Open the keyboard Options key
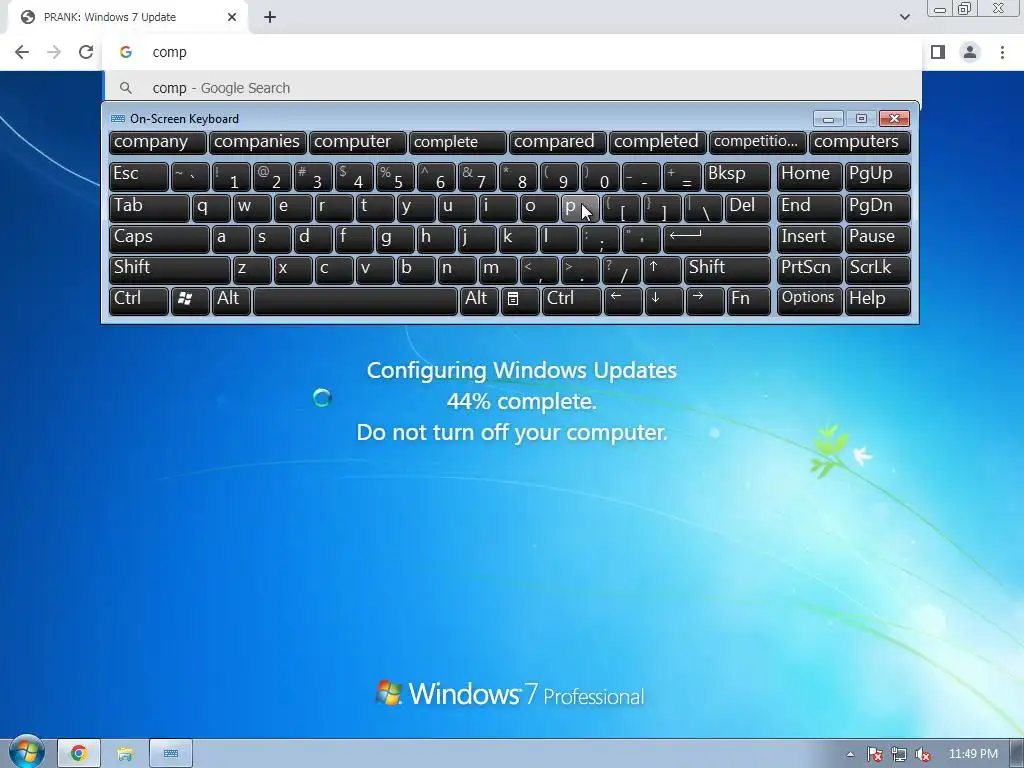Image resolution: width=1024 pixels, height=768 pixels. point(809,301)
